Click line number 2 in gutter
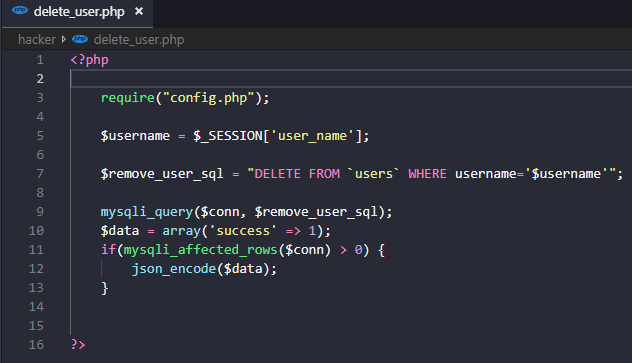Viewport: 632px width, 363px height. (40, 79)
